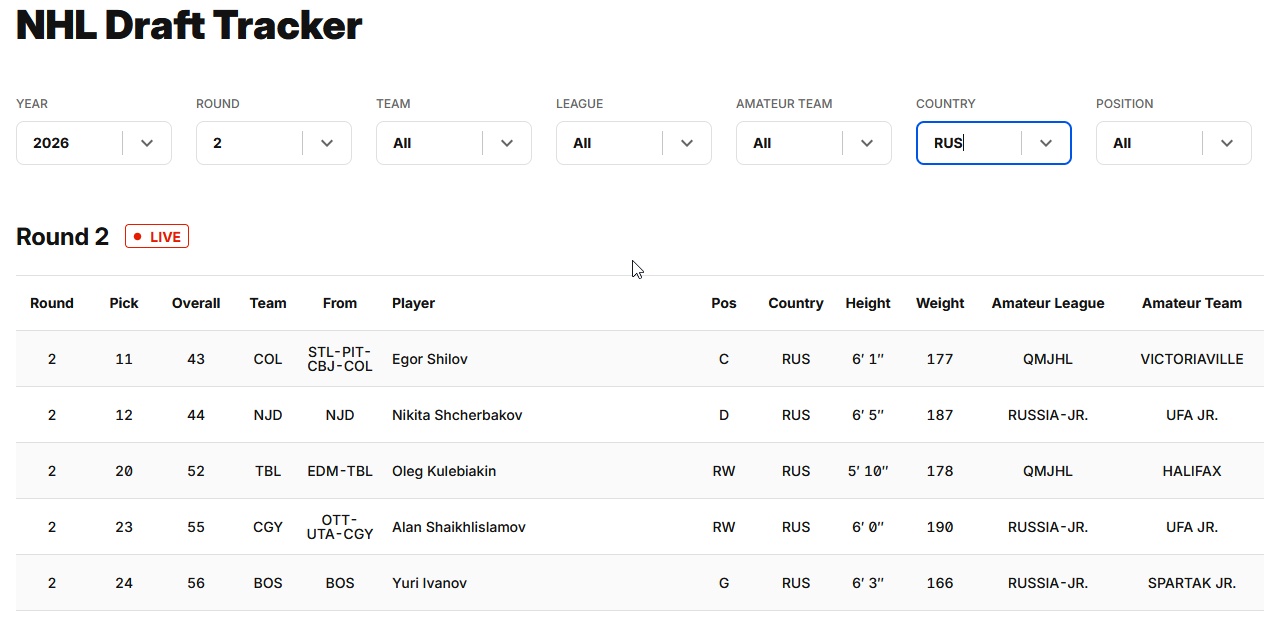Image resolution: width=1271 pixels, height=636 pixels.
Task: Click team CGY in the Shaikhlislamov row
Action: tap(268, 527)
